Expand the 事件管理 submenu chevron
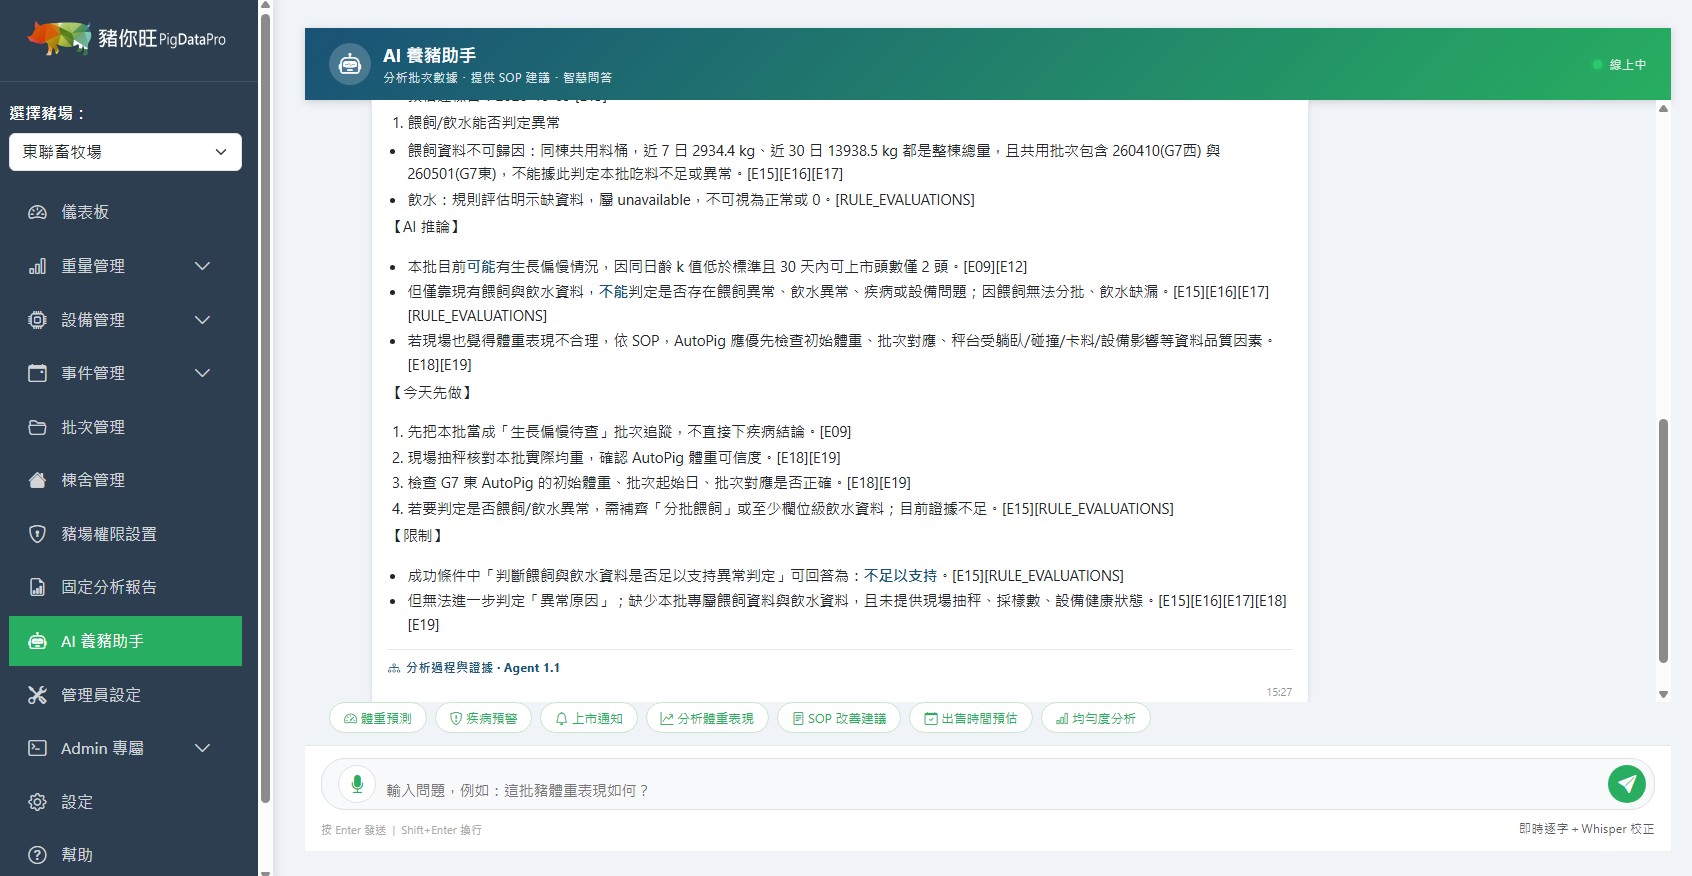The image size is (1692, 876). [202, 373]
